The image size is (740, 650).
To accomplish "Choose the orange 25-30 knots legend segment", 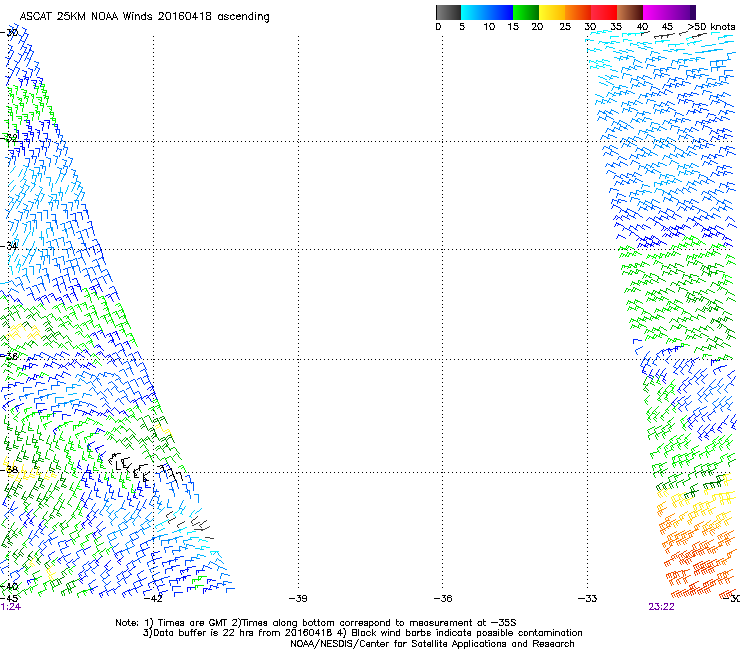I will click(x=578, y=12).
